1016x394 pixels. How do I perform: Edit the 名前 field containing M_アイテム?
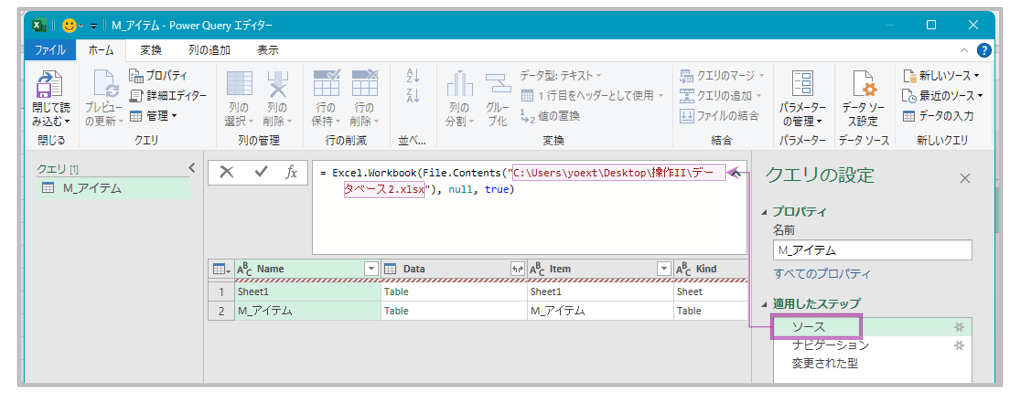872,251
